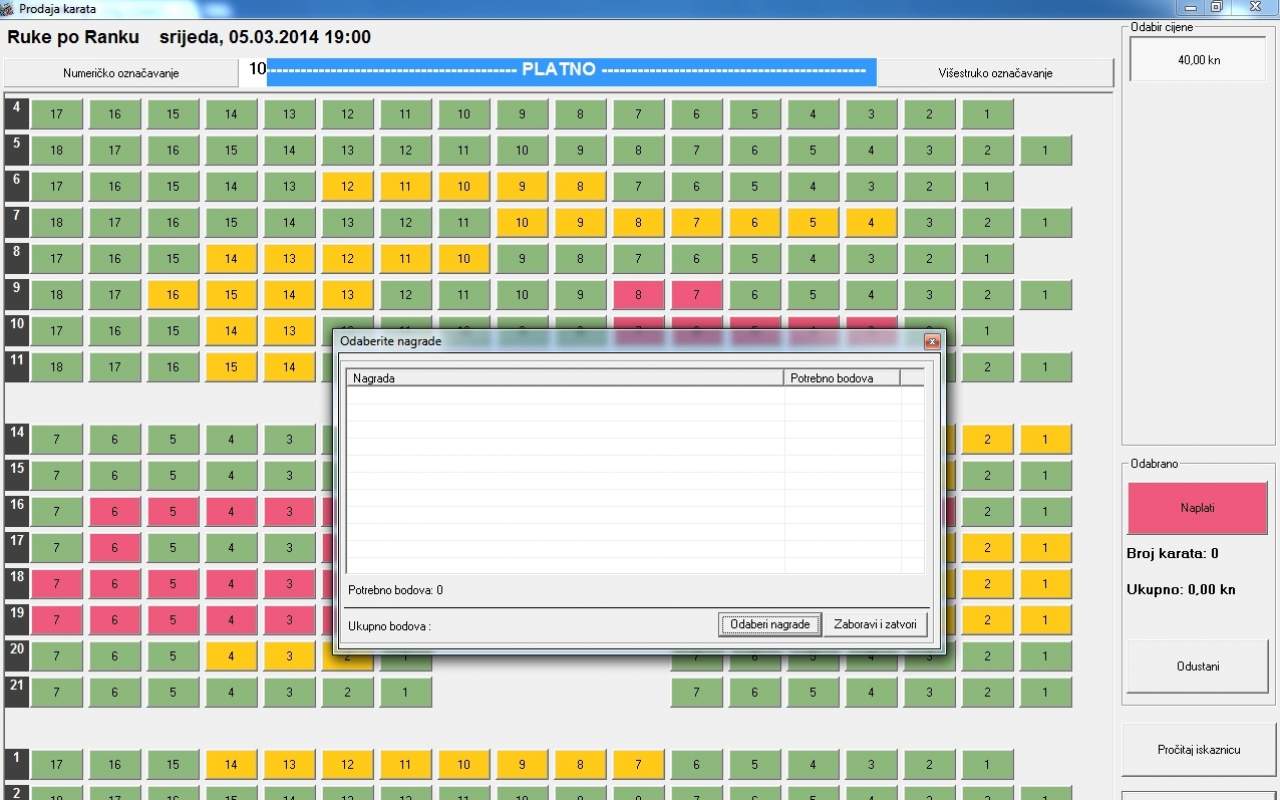The width and height of the screenshot is (1280, 800).
Task: Select green seat 18 in row 5
Action: [57, 150]
